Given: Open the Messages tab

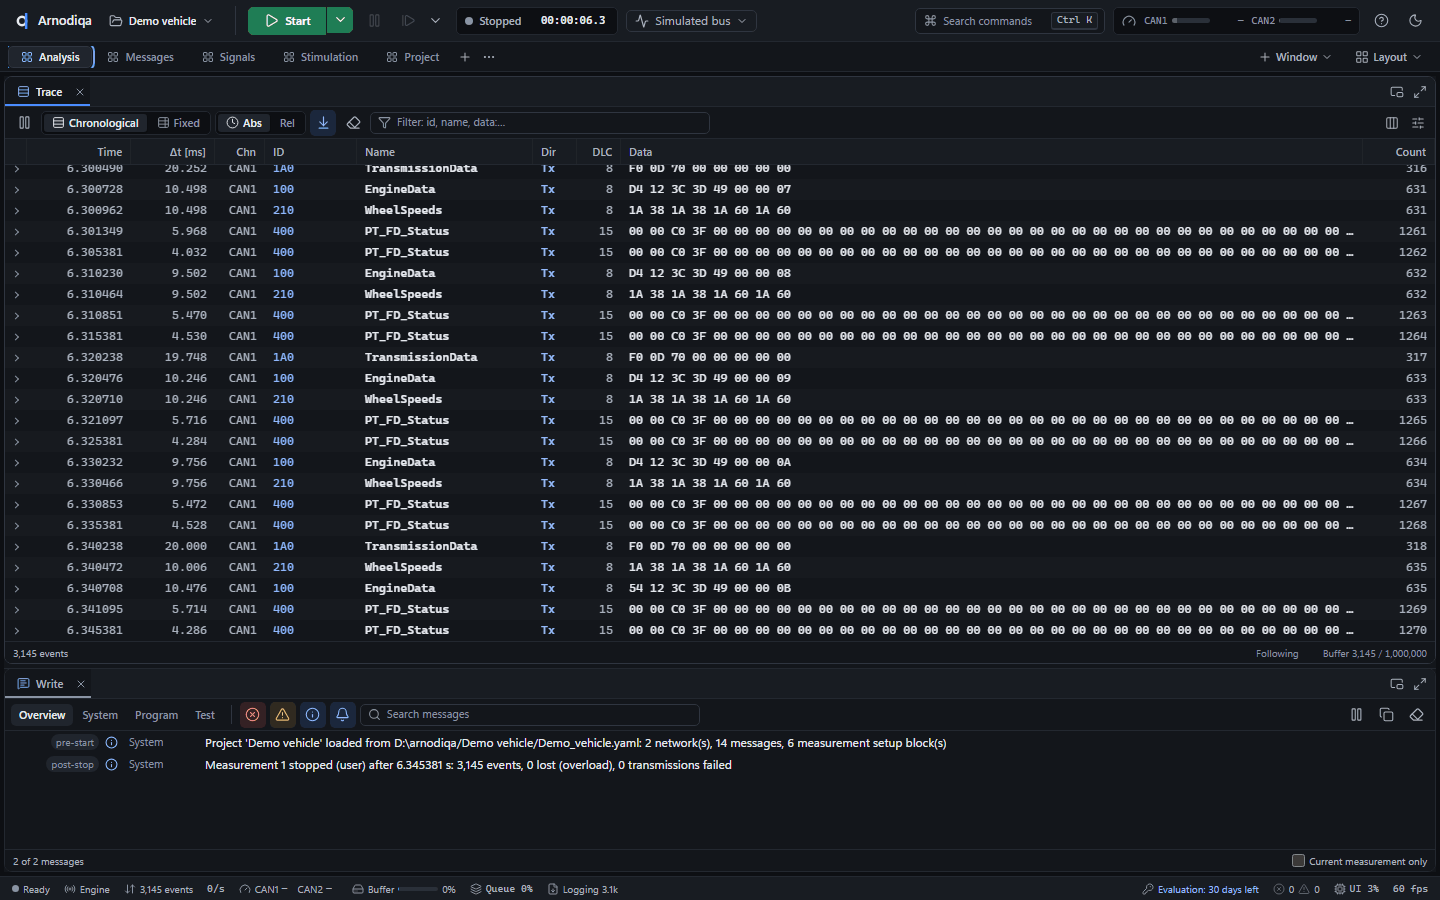Looking at the screenshot, I should pyautogui.click(x=141, y=57).
